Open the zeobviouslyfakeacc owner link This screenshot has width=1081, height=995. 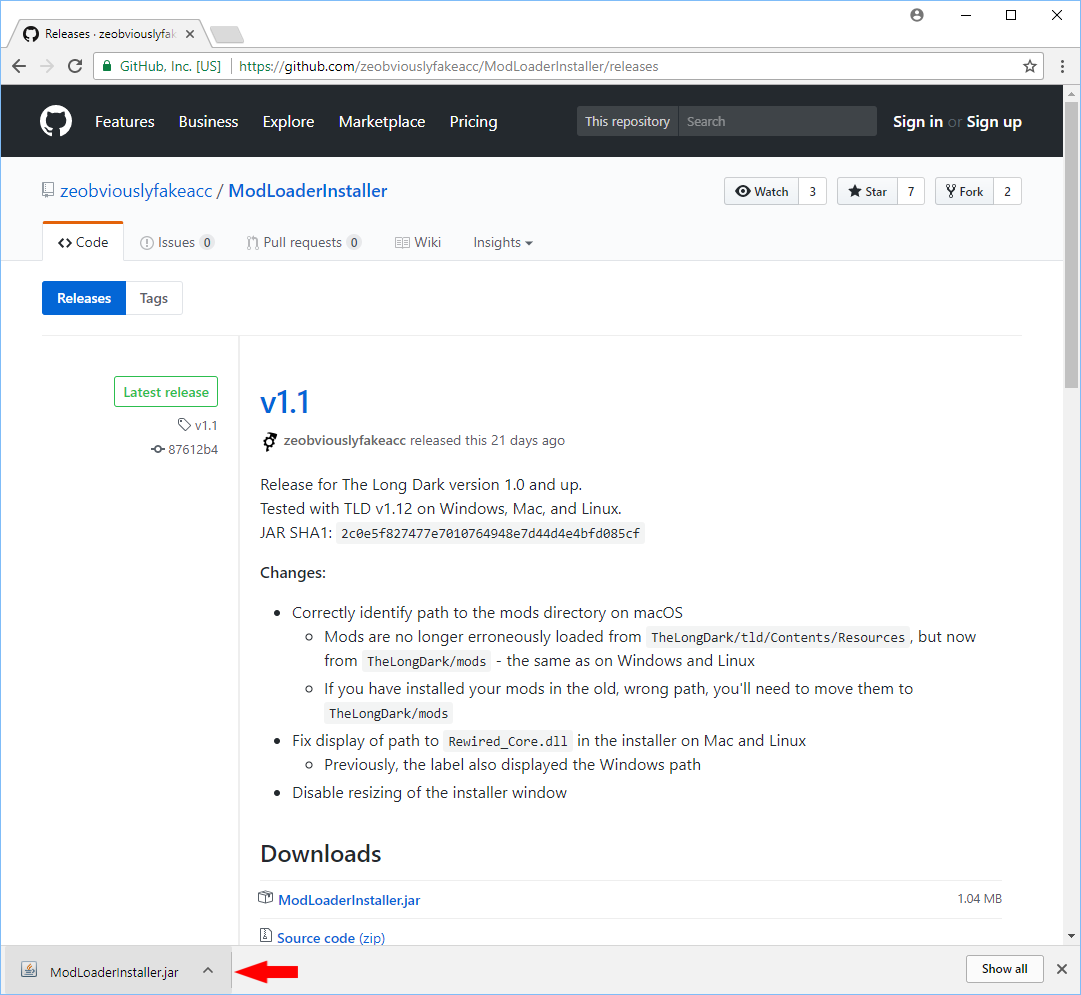point(136,191)
